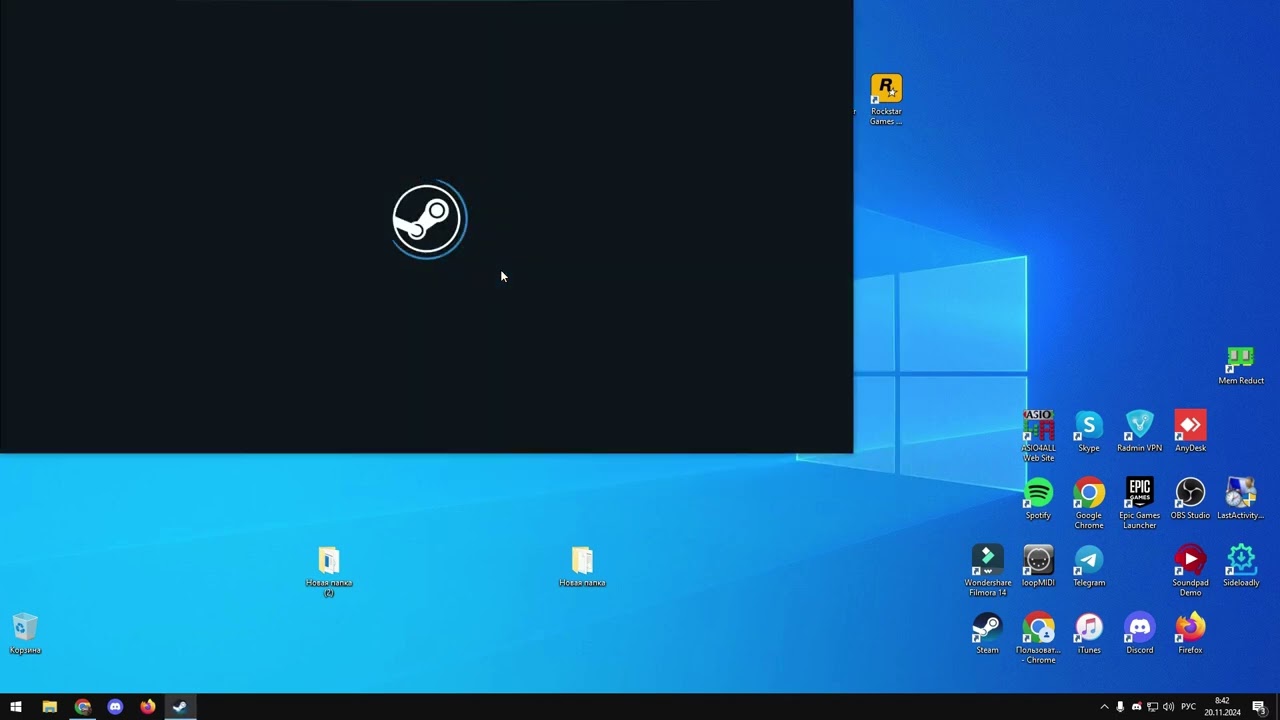
Task: Open the loopMIDI desktop shortcut
Action: click(x=1038, y=565)
